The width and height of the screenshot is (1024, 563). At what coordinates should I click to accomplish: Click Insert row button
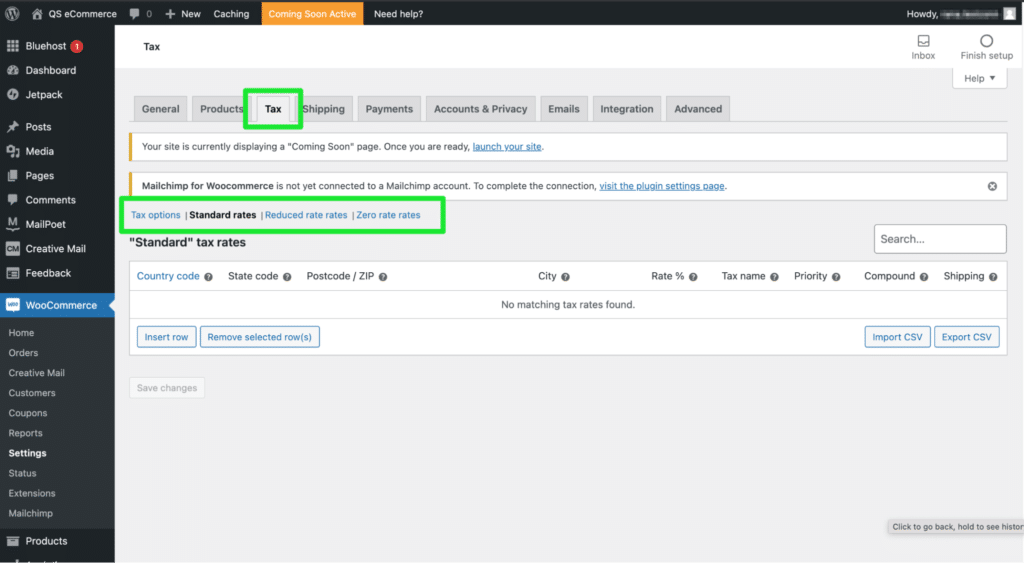pyautogui.click(x=167, y=337)
